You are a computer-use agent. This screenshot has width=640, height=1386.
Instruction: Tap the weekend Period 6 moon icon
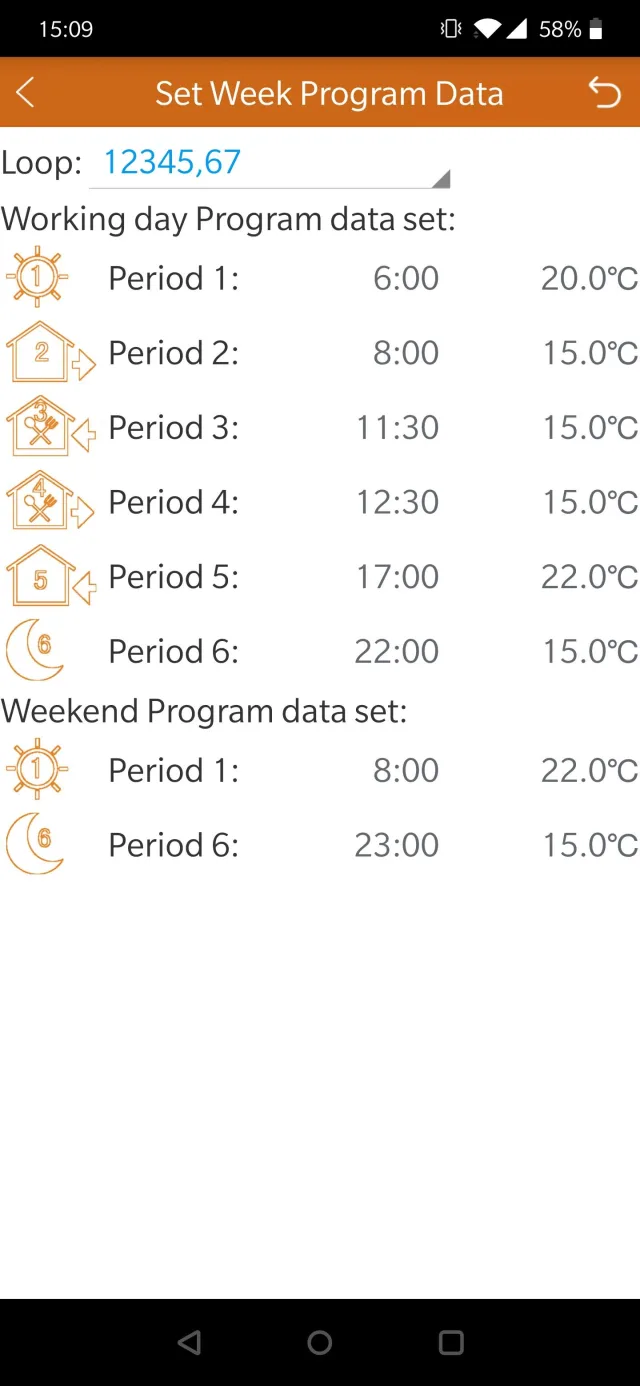click(x=37, y=844)
